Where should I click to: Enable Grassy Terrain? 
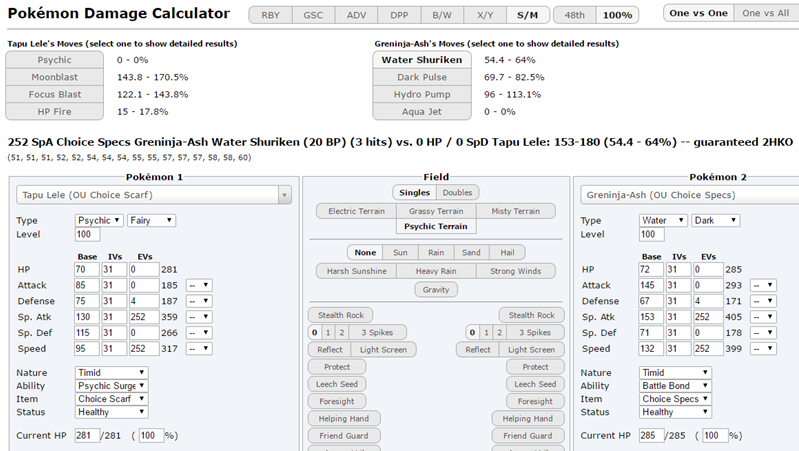click(436, 211)
